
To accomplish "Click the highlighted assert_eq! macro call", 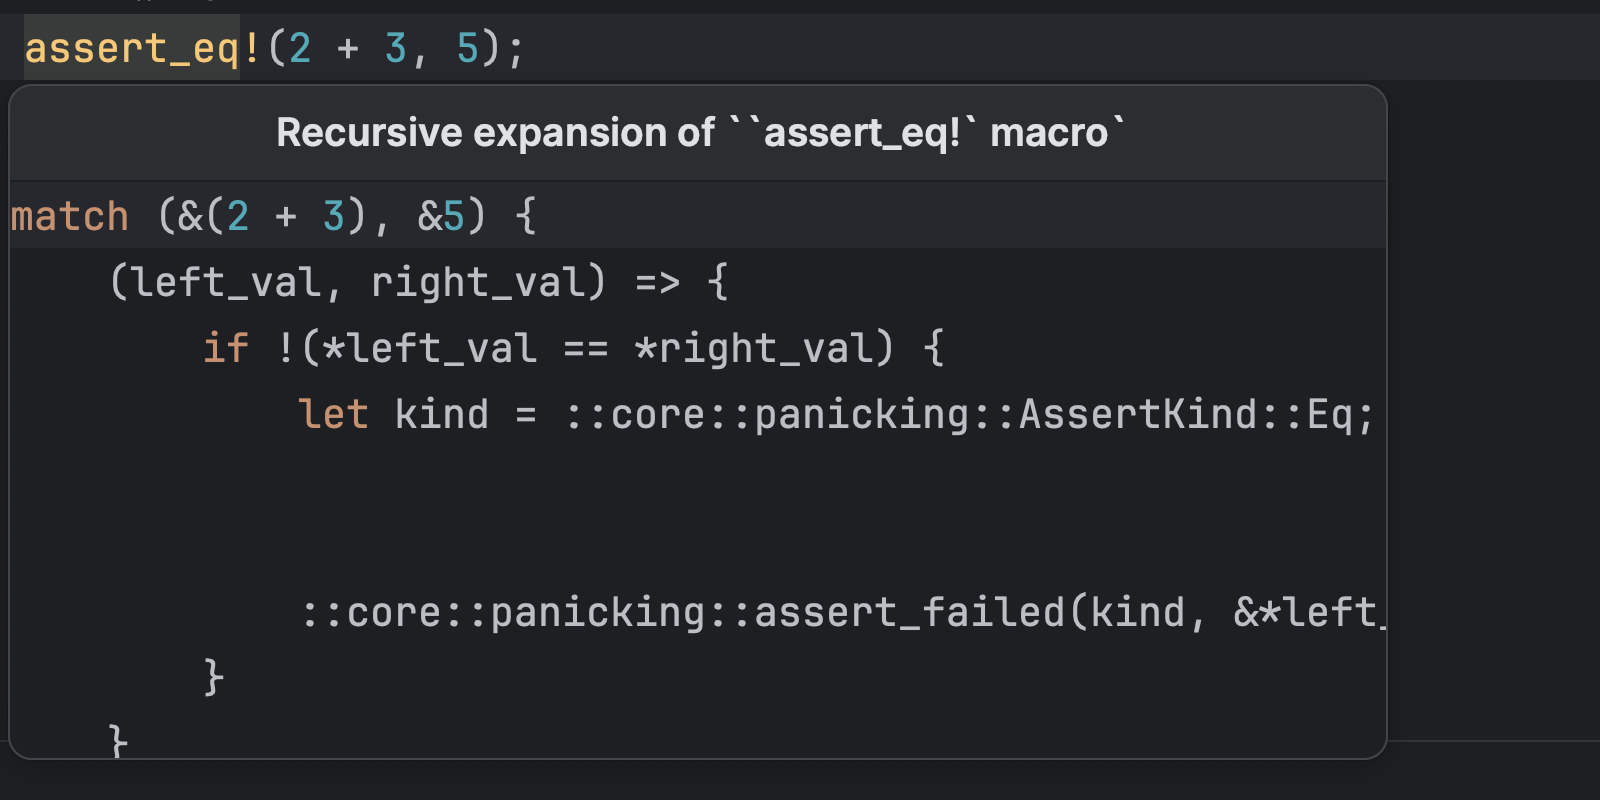I will point(132,48).
